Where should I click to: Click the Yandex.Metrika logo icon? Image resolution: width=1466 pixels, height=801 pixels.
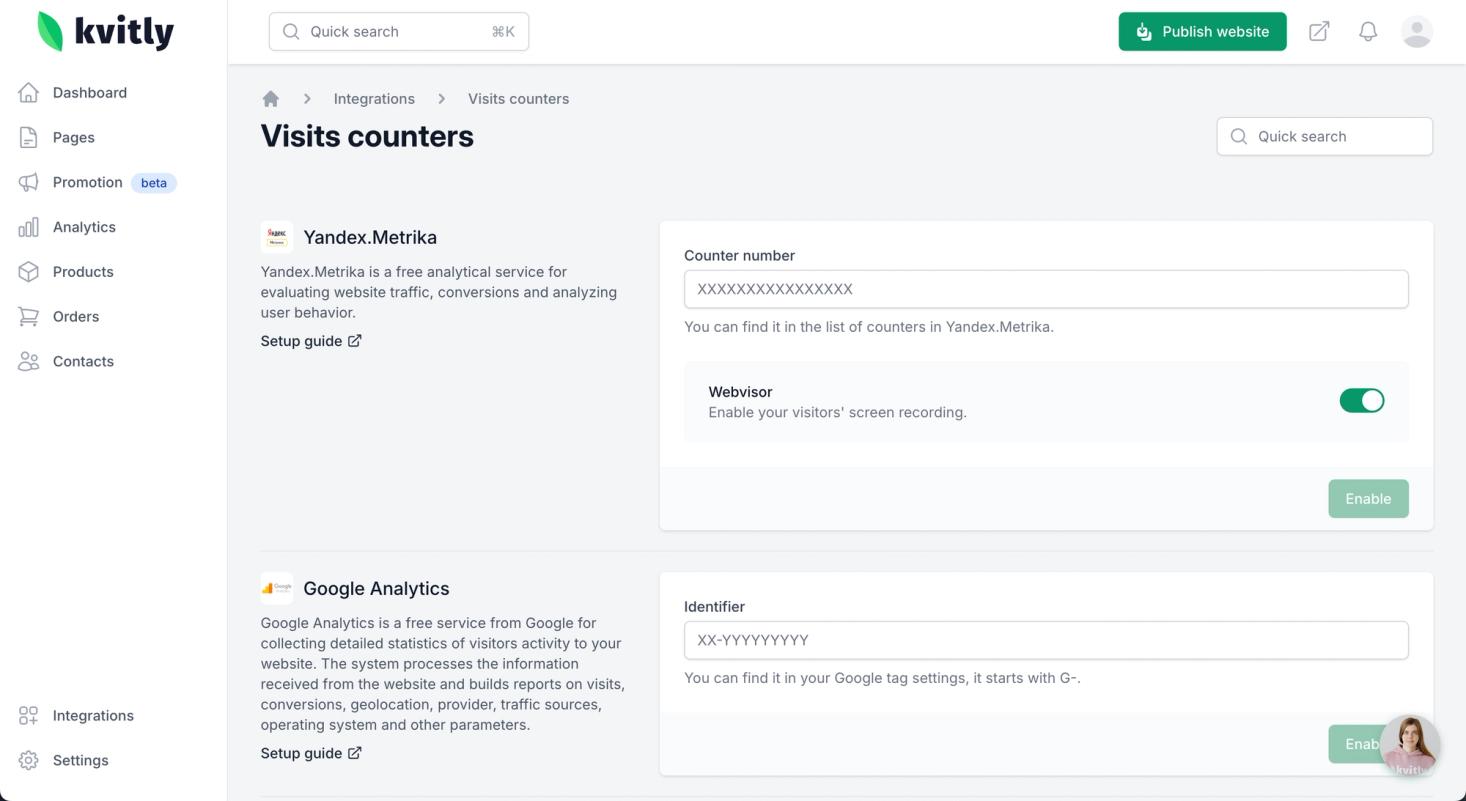pyautogui.click(x=277, y=237)
